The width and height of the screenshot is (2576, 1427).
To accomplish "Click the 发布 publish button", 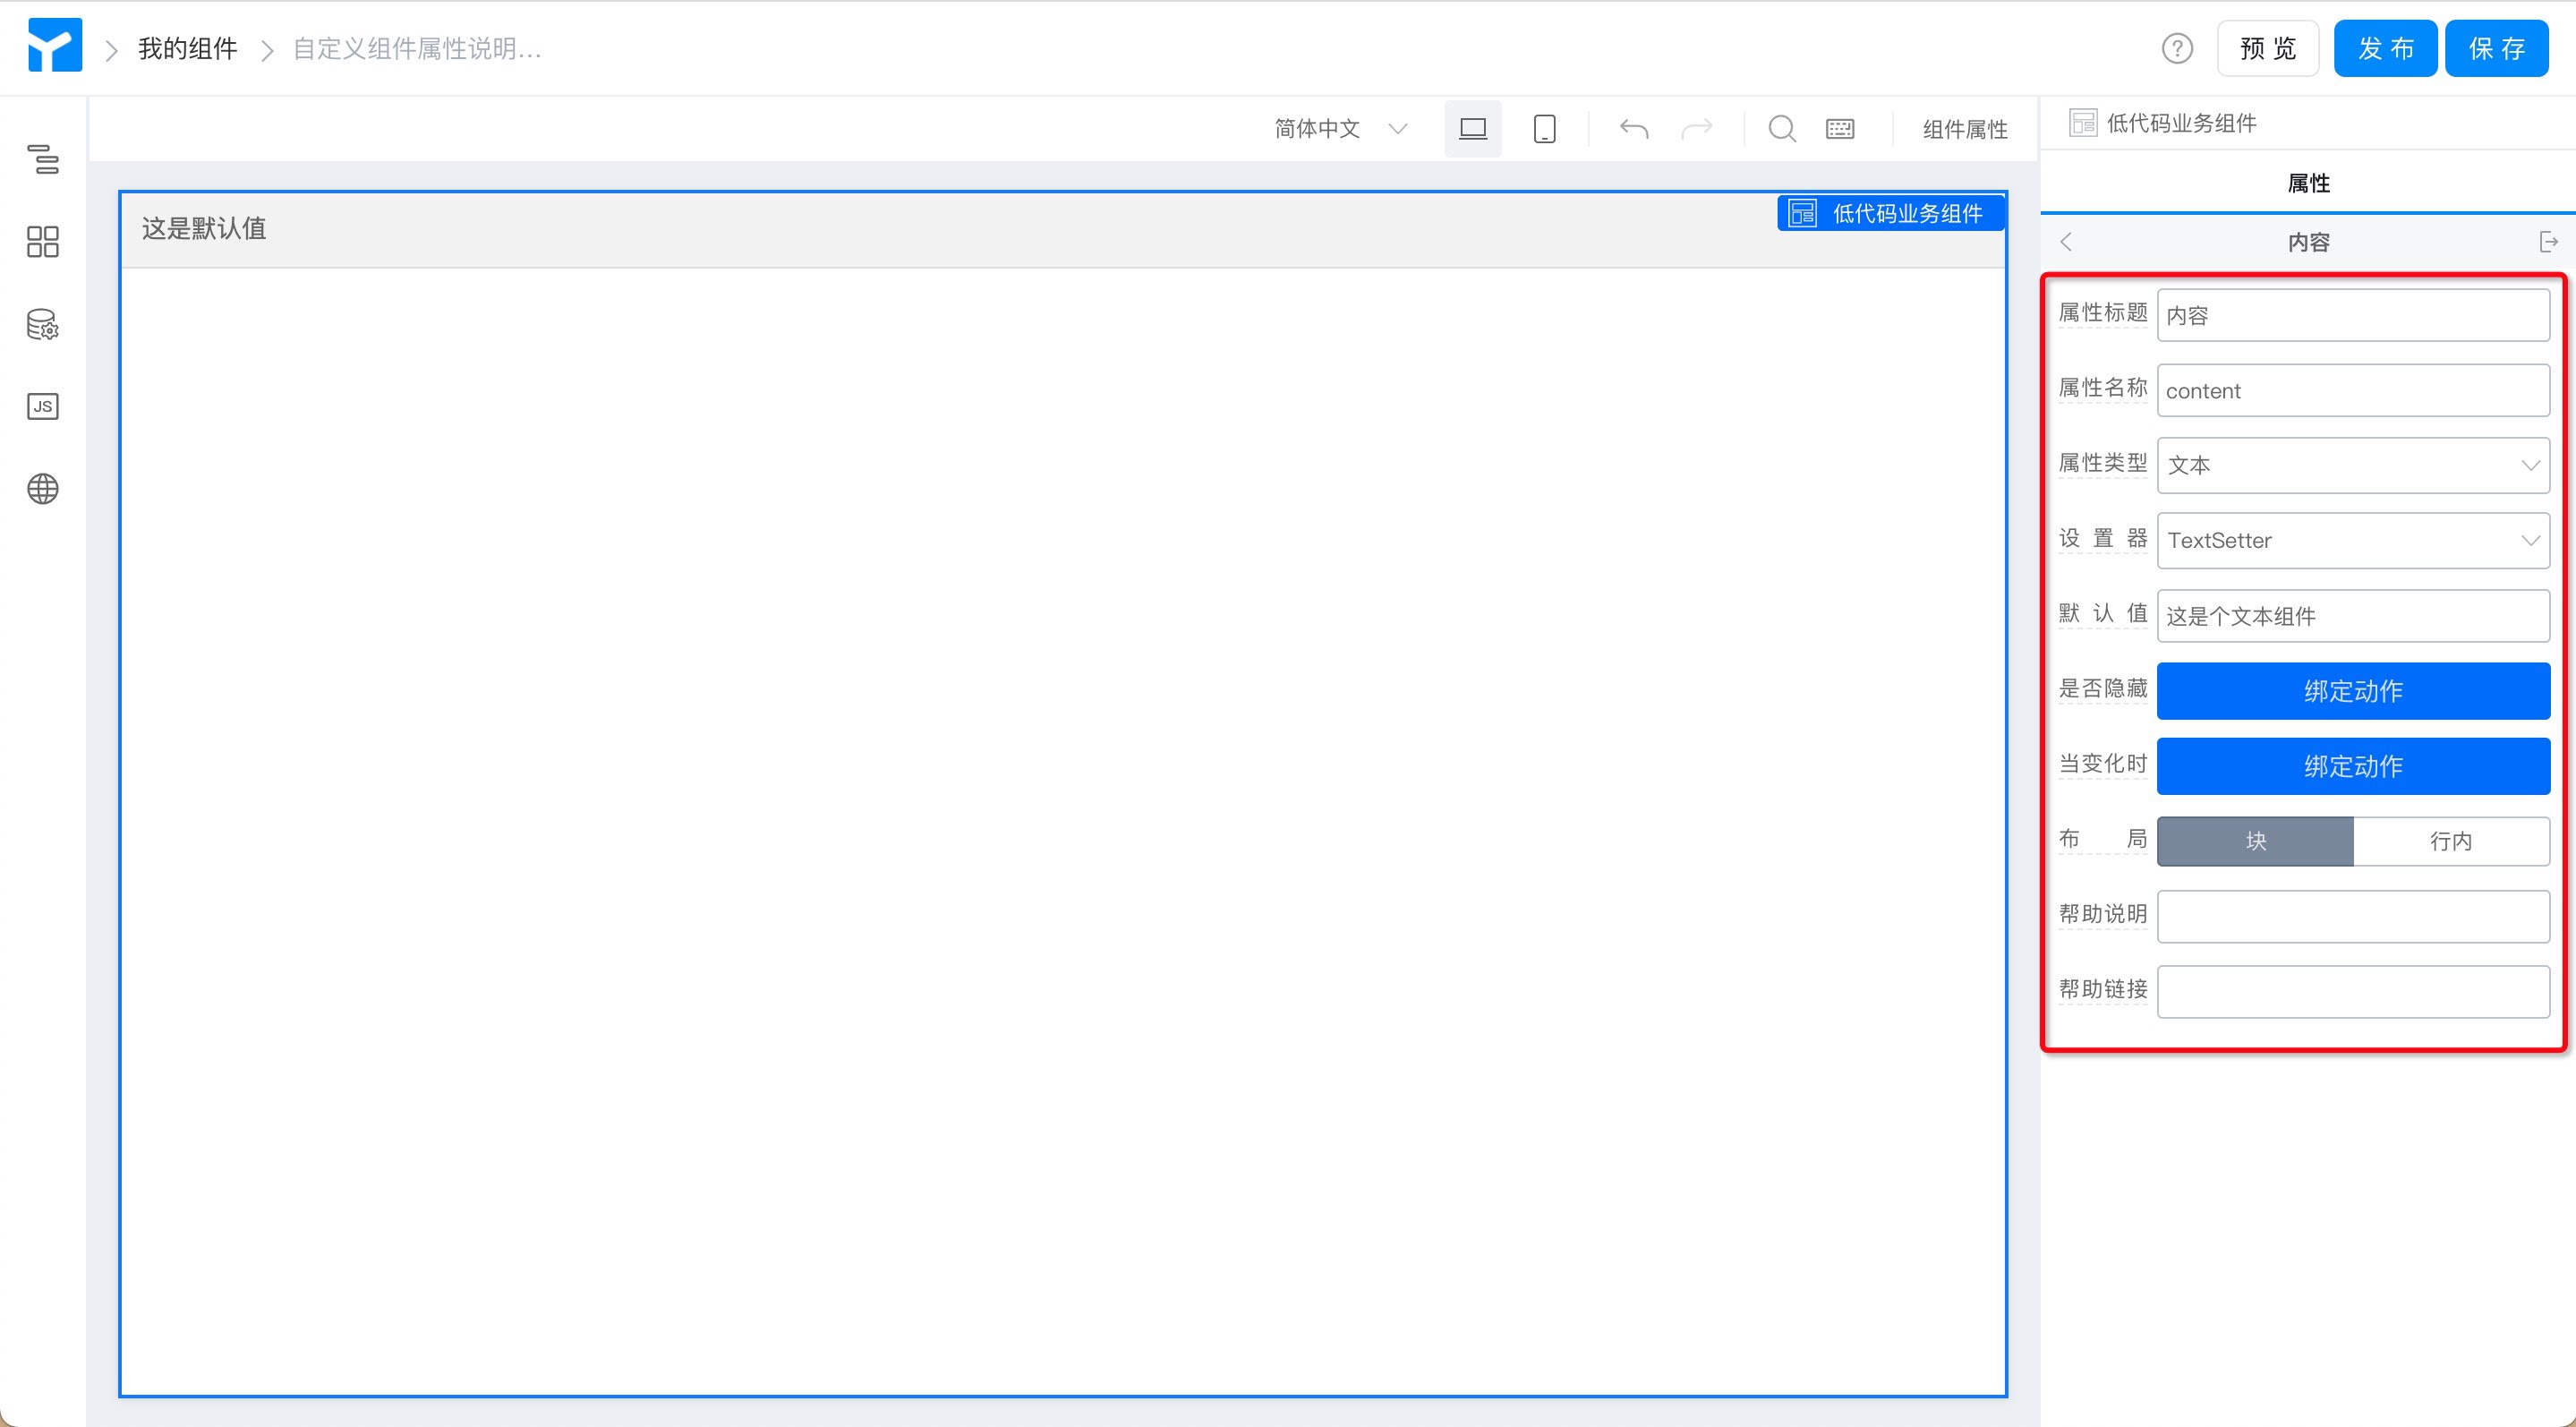I will tap(2385, 48).
